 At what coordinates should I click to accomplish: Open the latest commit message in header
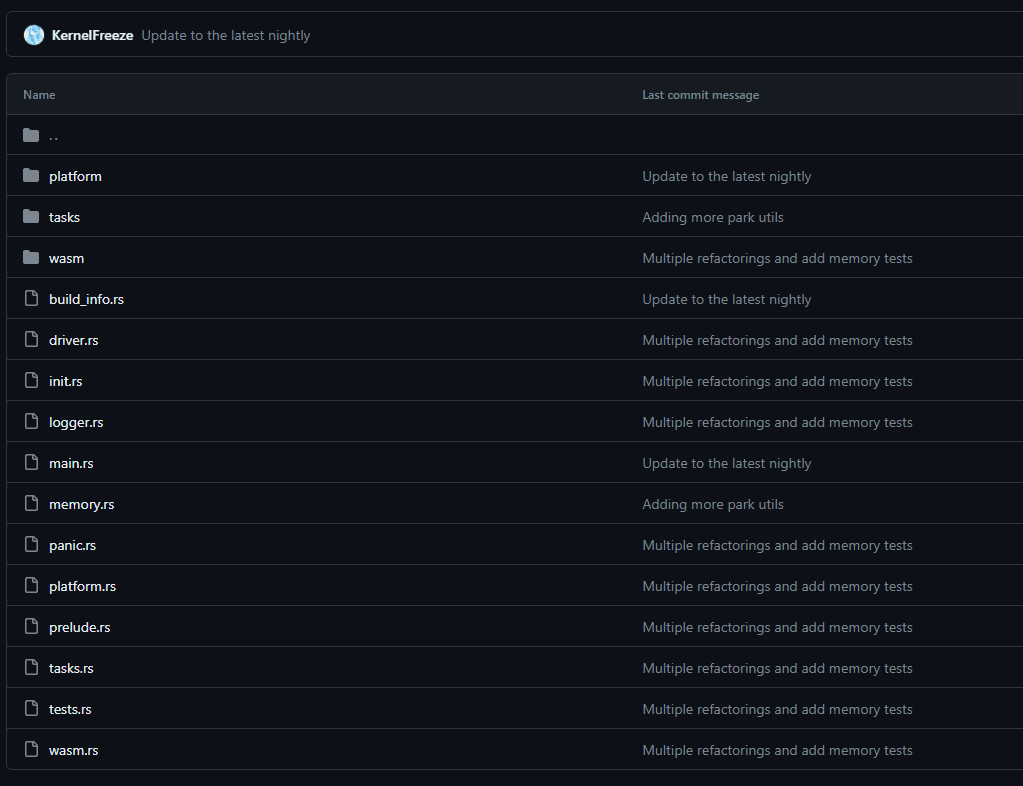225,35
